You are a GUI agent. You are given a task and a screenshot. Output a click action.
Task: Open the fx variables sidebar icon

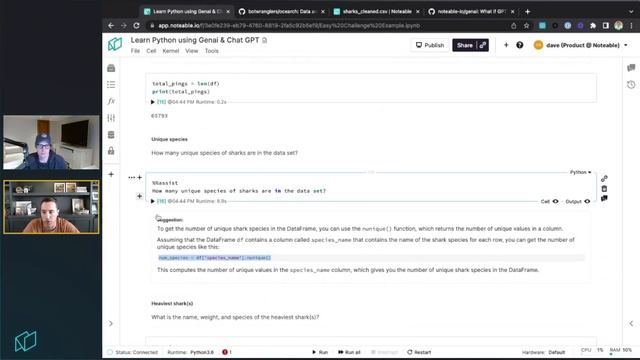[111, 101]
